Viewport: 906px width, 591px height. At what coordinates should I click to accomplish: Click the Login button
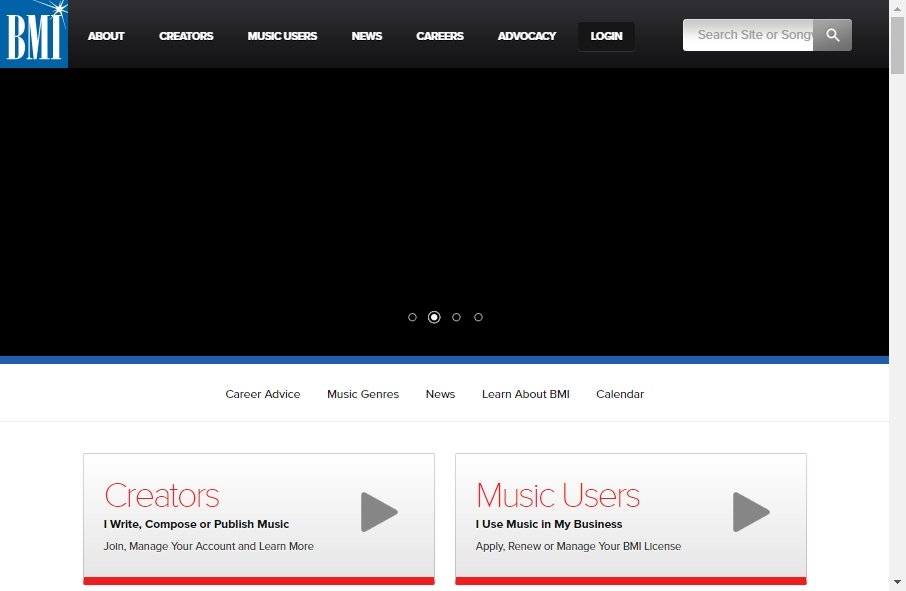(x=606, y=36)
